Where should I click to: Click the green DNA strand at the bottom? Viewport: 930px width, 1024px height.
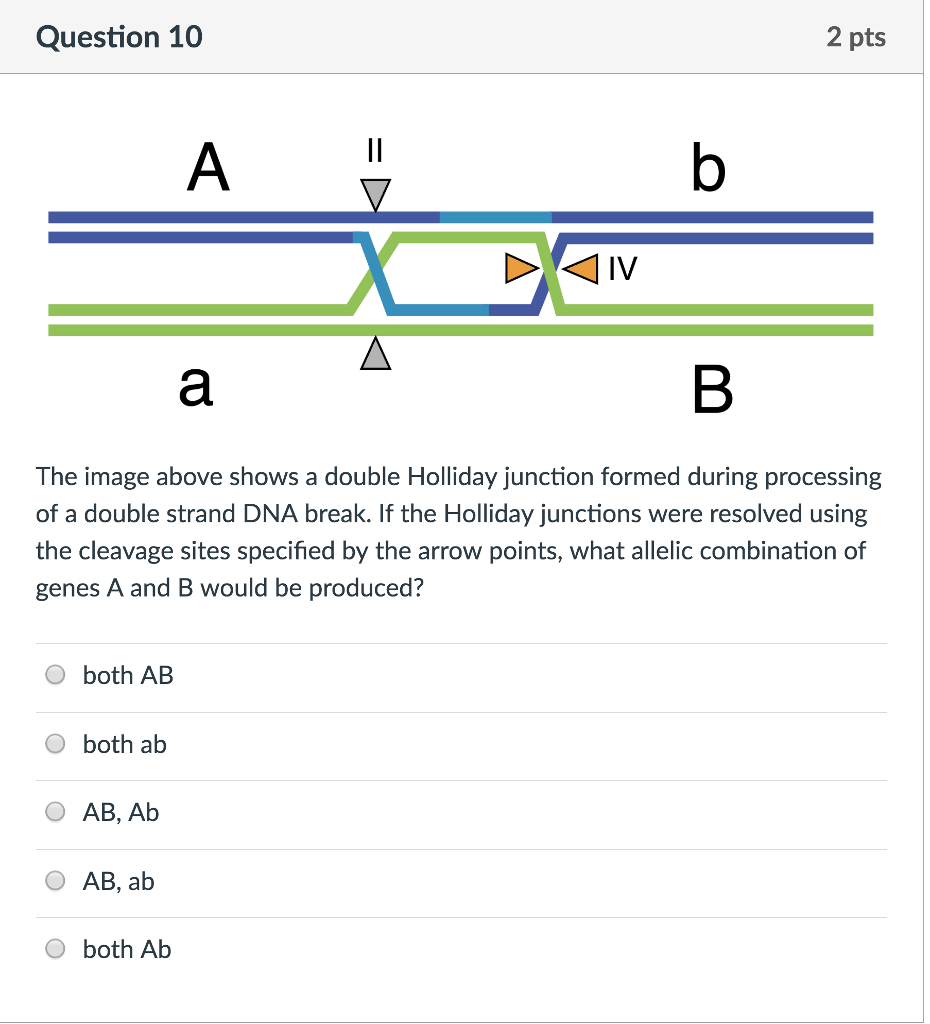[200, 330]
